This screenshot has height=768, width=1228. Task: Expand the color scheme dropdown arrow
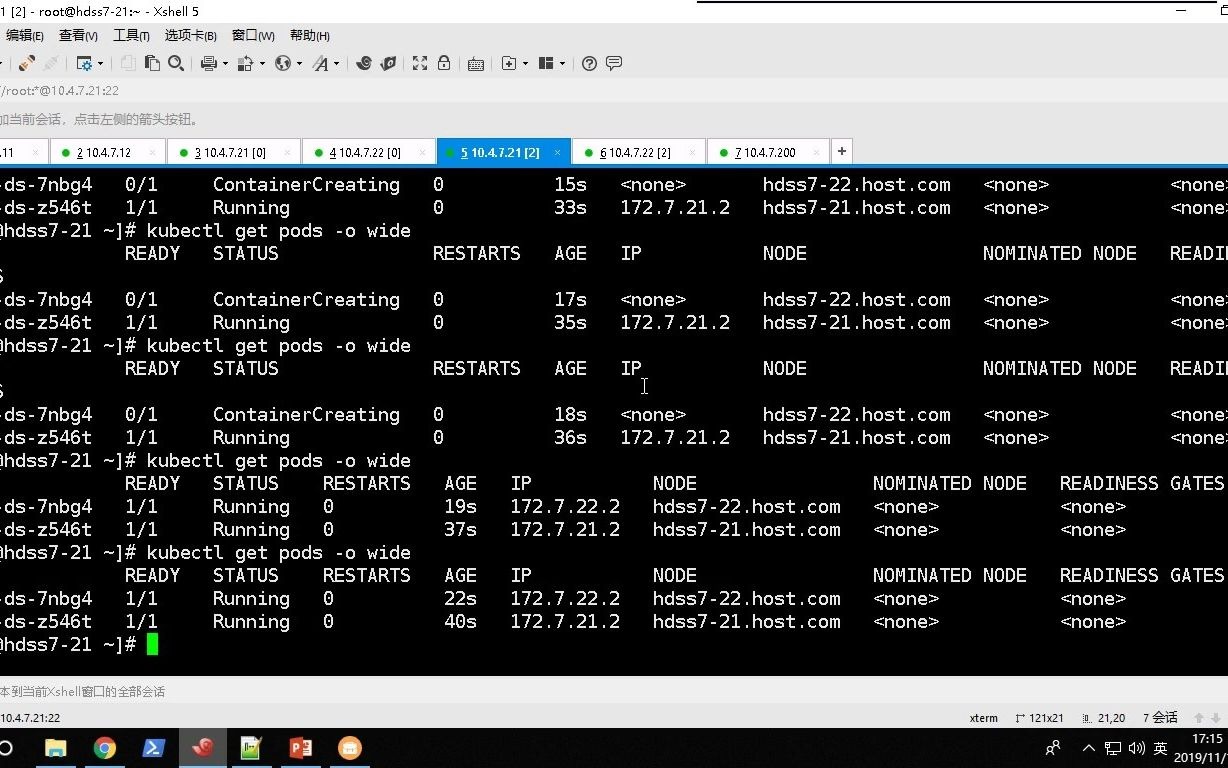coord(262,64)
